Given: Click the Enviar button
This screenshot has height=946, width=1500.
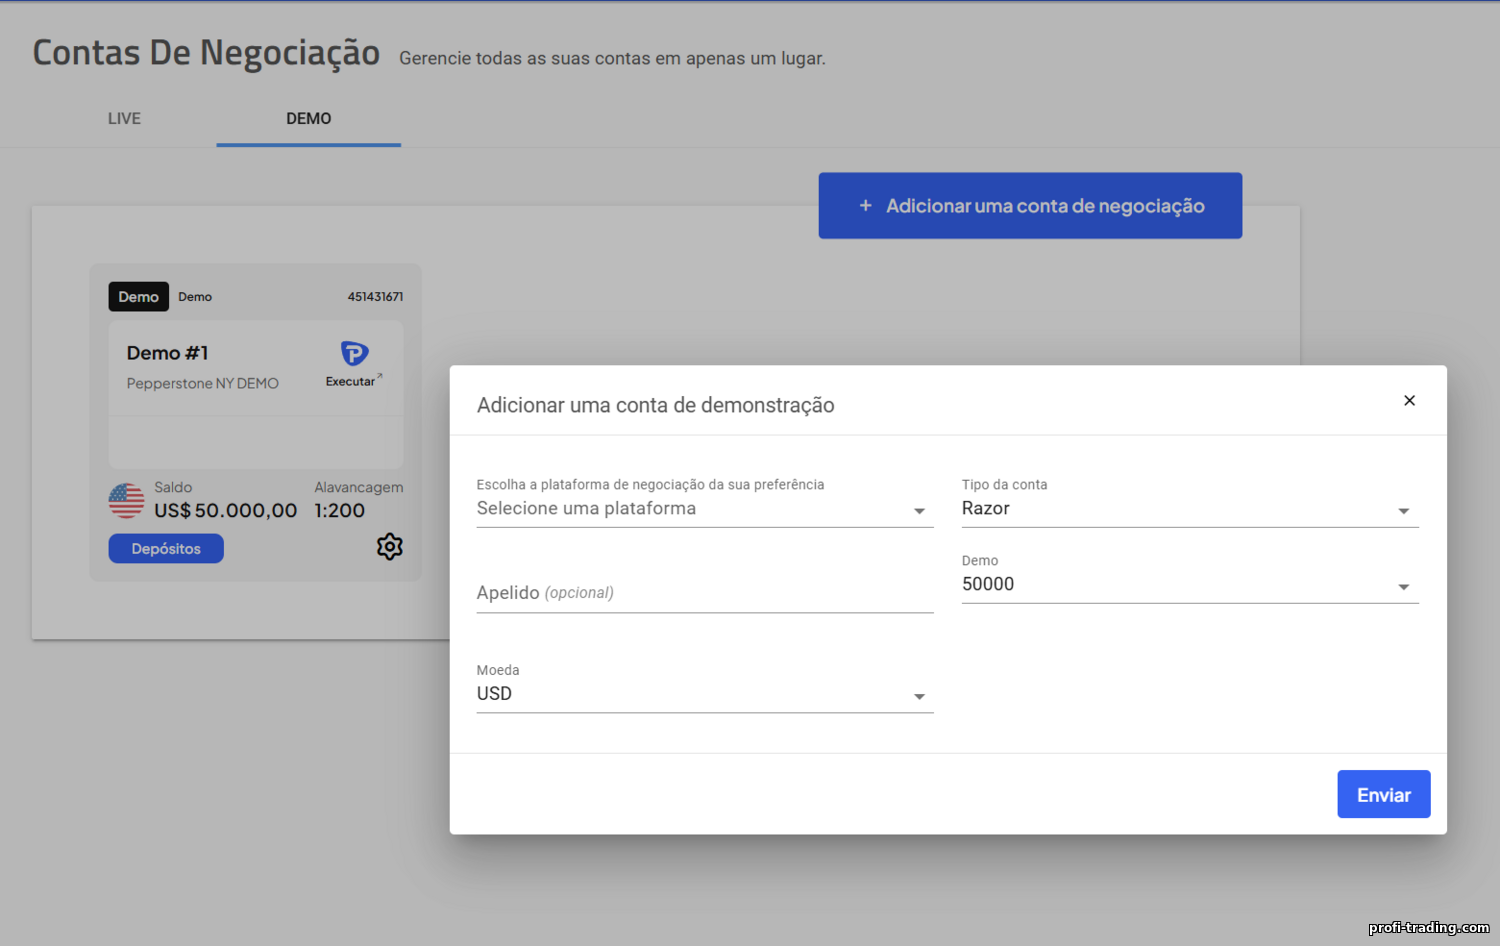Looking at the screenshot, I should coord(1384,794).
